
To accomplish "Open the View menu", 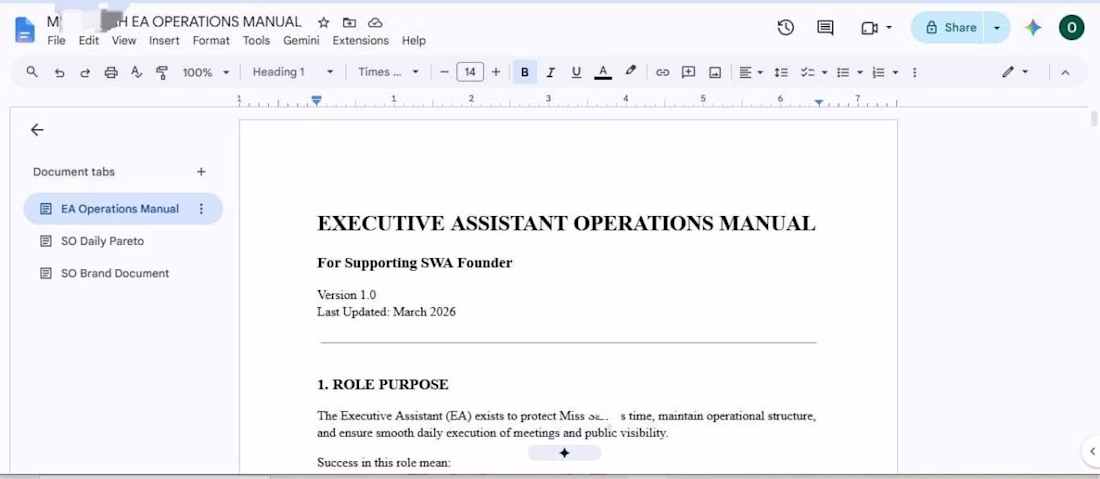I will tap(124, 41).
